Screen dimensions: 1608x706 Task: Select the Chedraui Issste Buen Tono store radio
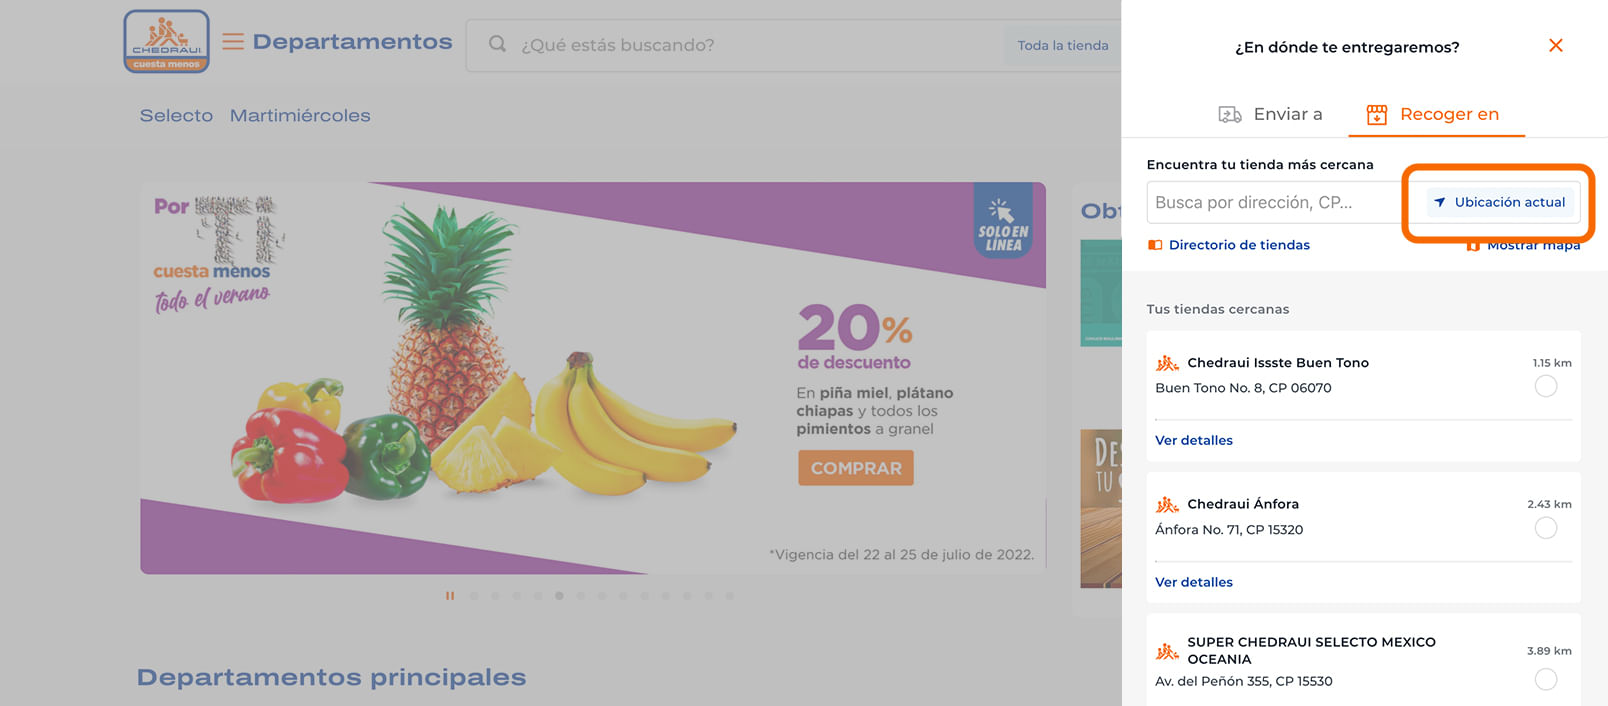(x=1546, y=386)
